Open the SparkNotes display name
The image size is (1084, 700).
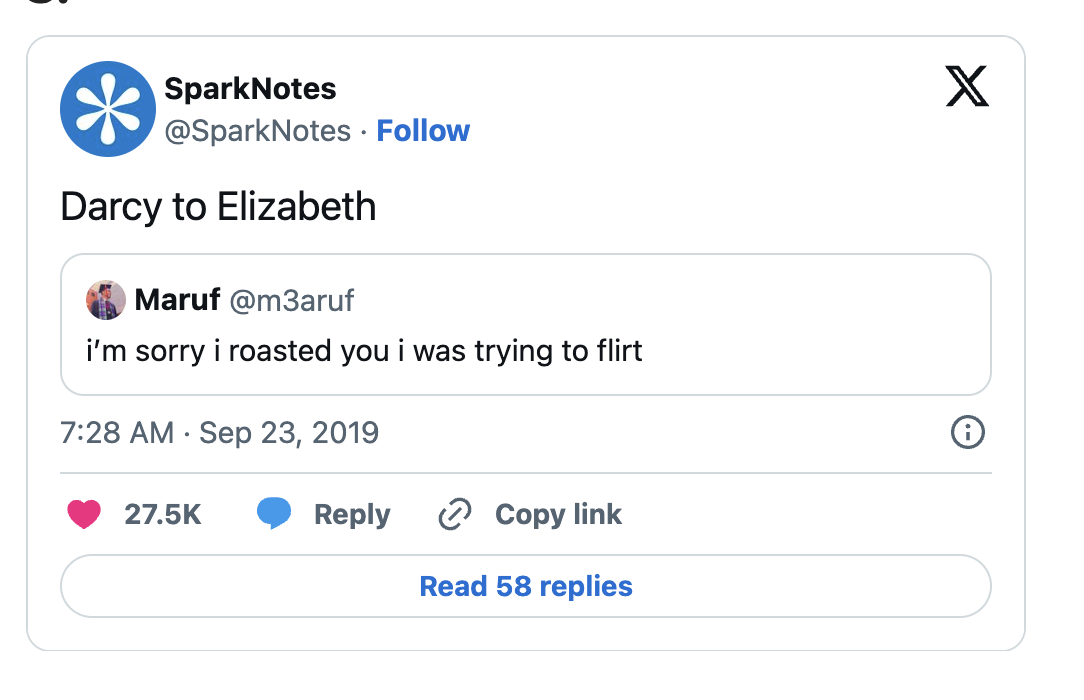(x=250, y=89)
